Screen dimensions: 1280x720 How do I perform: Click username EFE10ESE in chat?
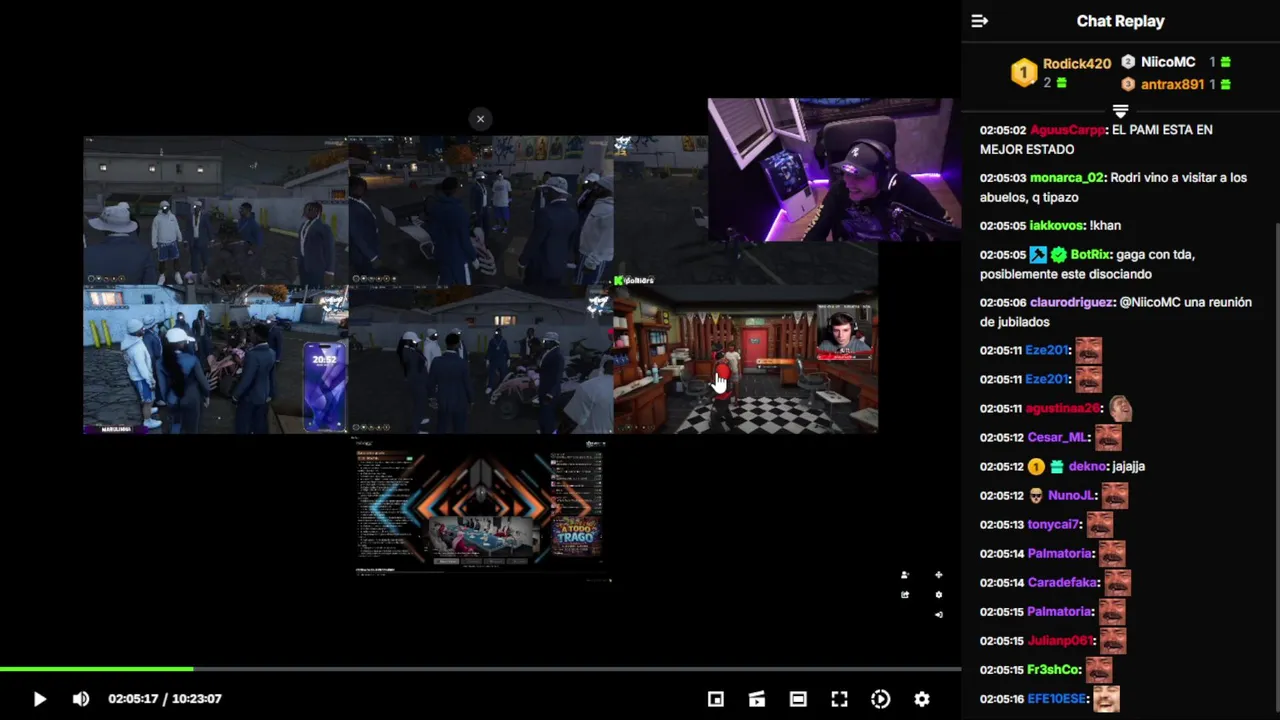(1057, 699)
